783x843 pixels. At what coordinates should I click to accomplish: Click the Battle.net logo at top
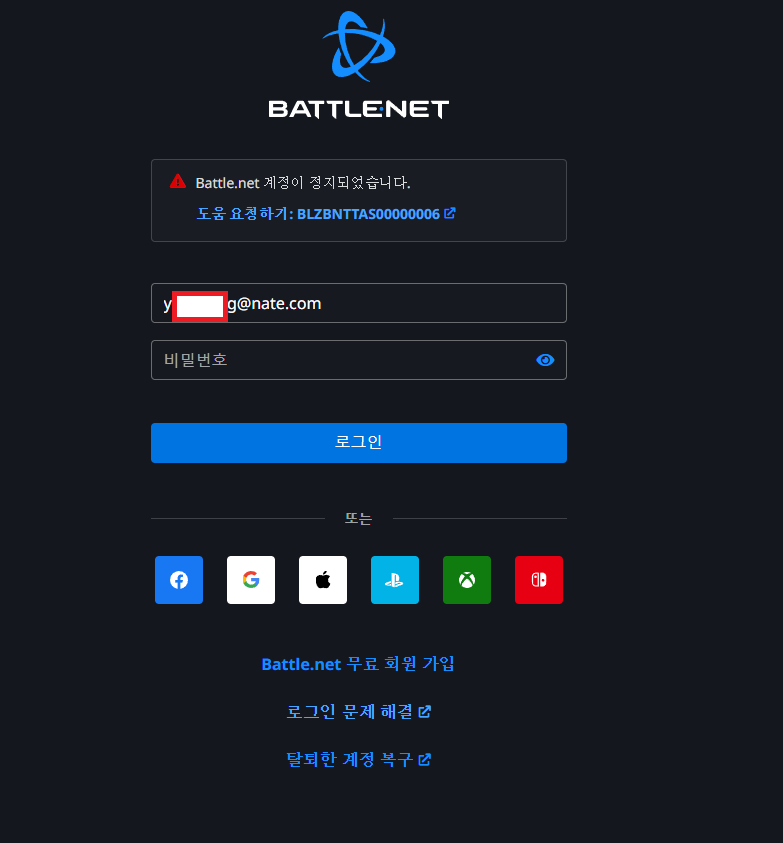pyautogui.click(x=359, y=46)
